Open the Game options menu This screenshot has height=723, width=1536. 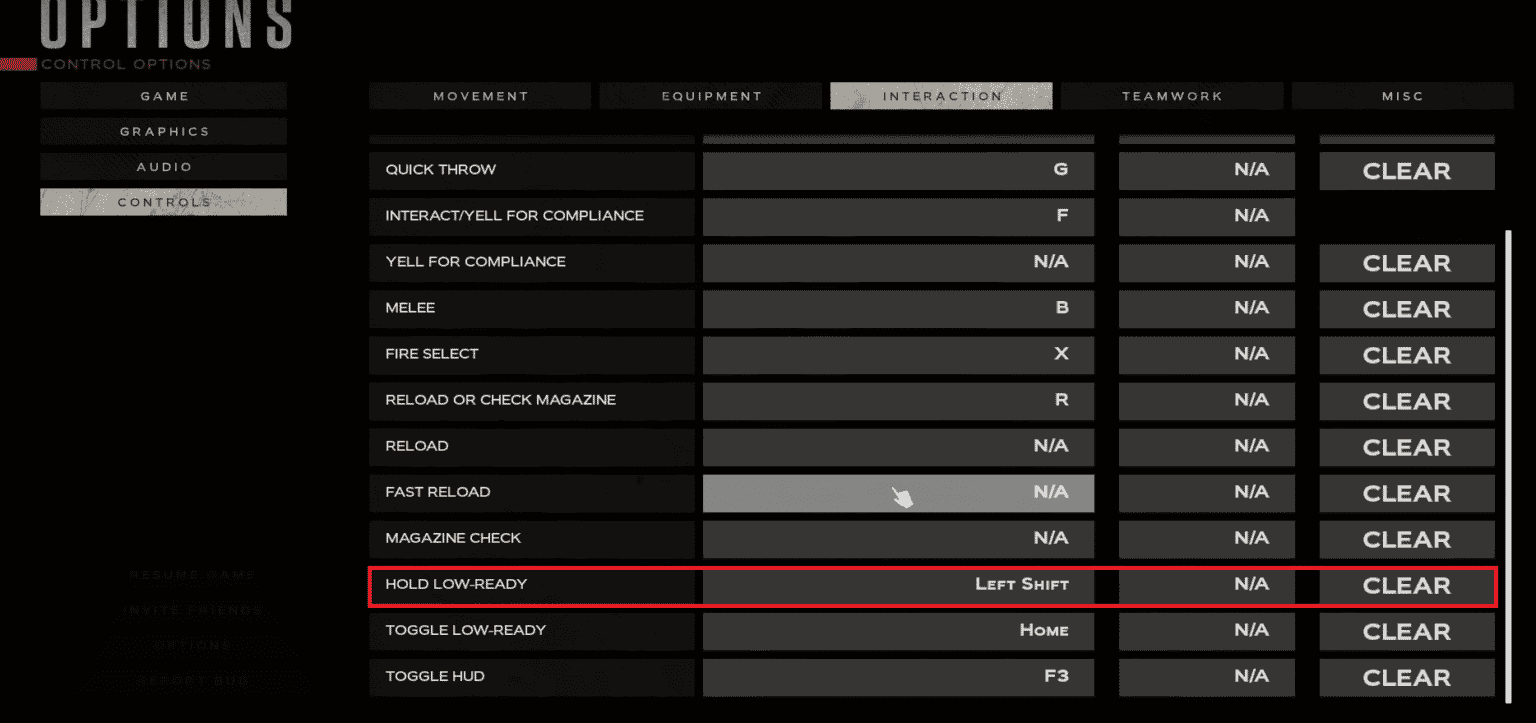[164, 96]
